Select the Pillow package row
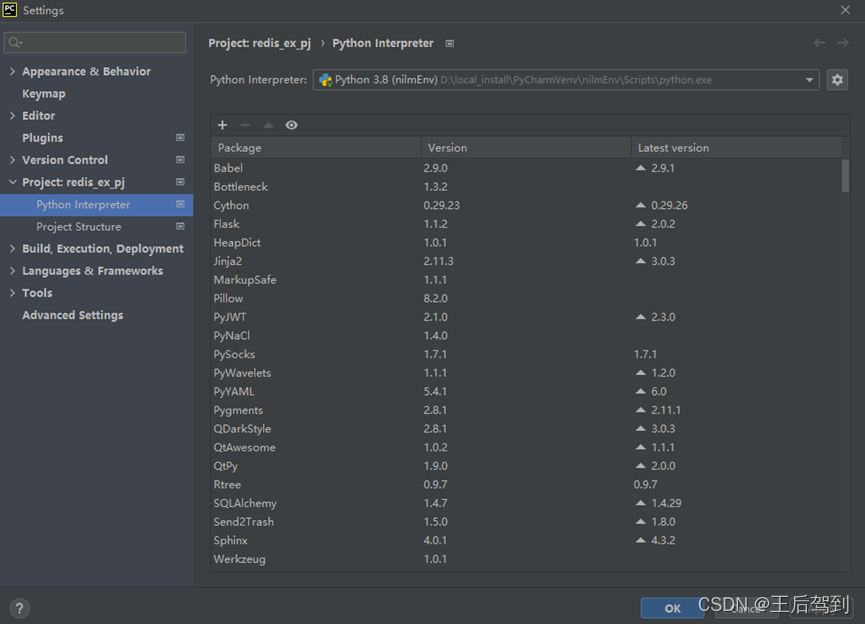 pos(527,298)
